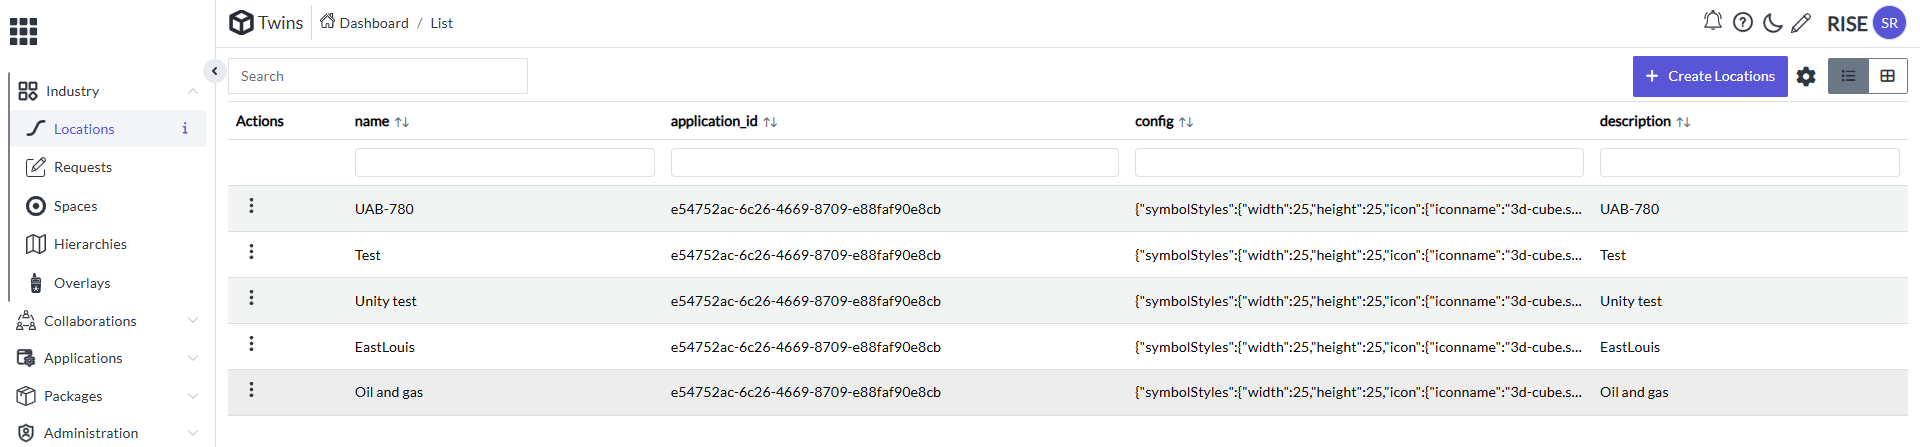The height and width of the screenshot is (447, 1920).
Task: Open actions menu for Oil and gas row
Action: [x=251, y=390]
